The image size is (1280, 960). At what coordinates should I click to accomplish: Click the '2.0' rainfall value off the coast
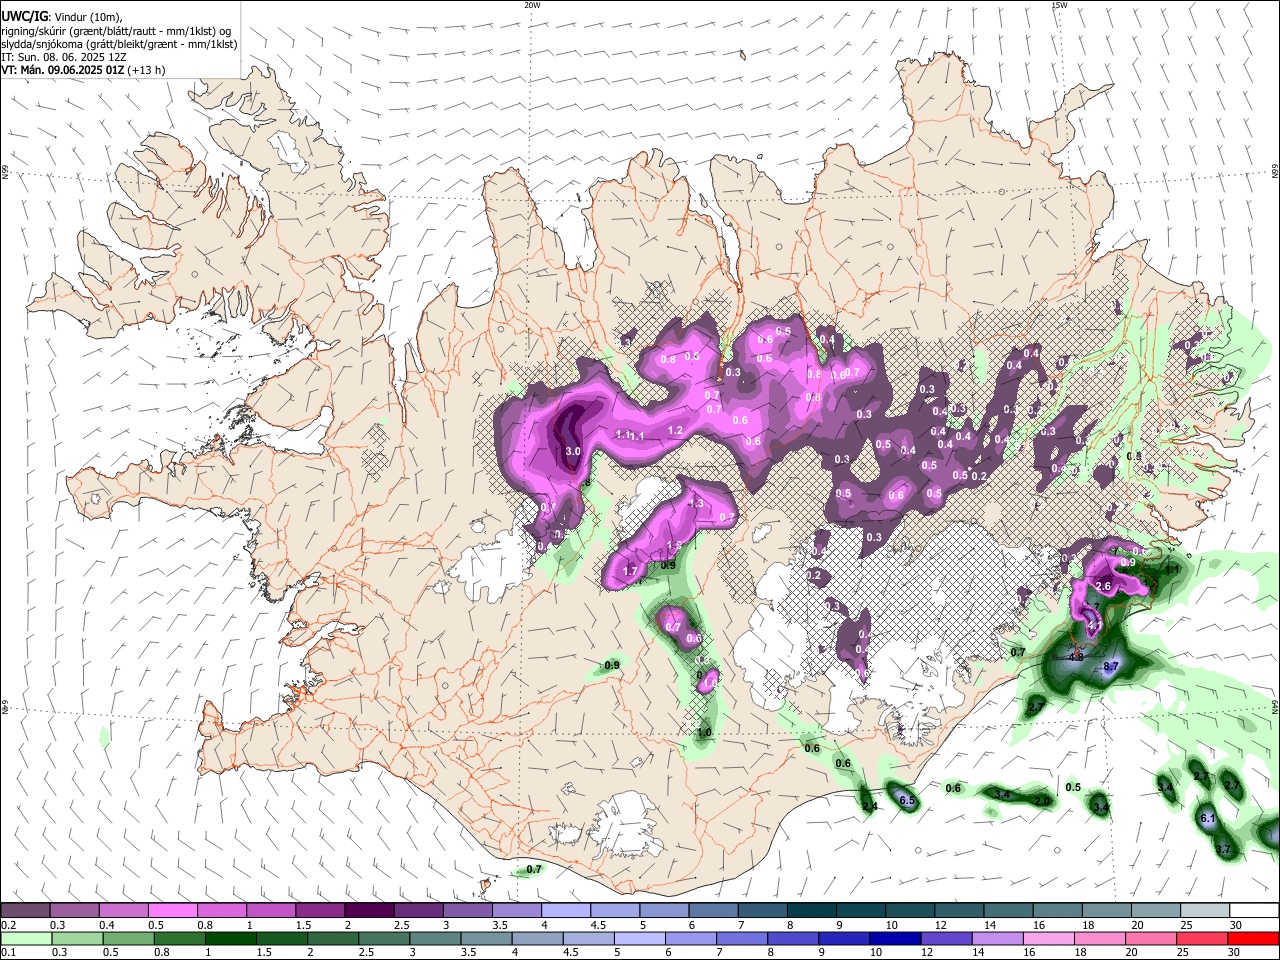[x=1041, y=801]
